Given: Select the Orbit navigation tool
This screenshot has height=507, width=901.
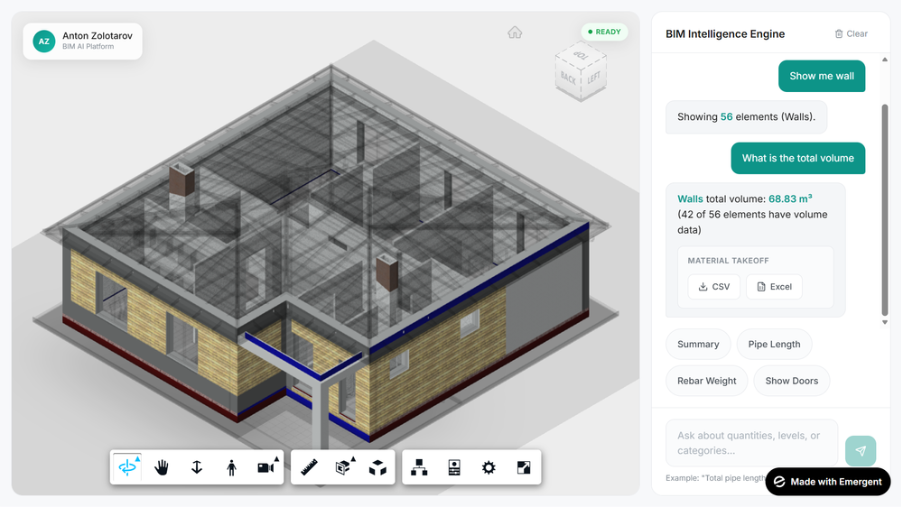Looking at the screenshot, I should click(x=128, y=467).
